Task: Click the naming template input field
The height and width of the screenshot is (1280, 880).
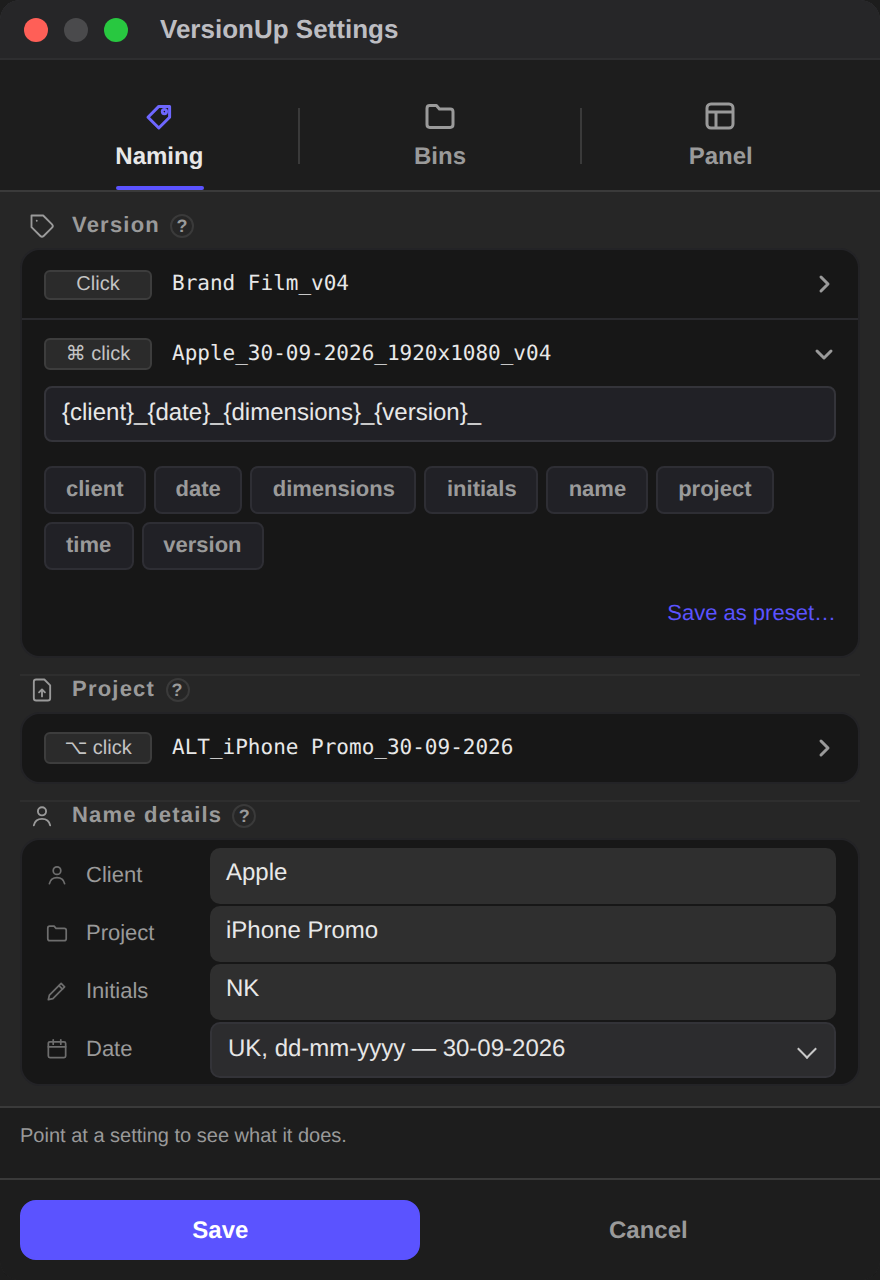Action: [x=440, y=414]
